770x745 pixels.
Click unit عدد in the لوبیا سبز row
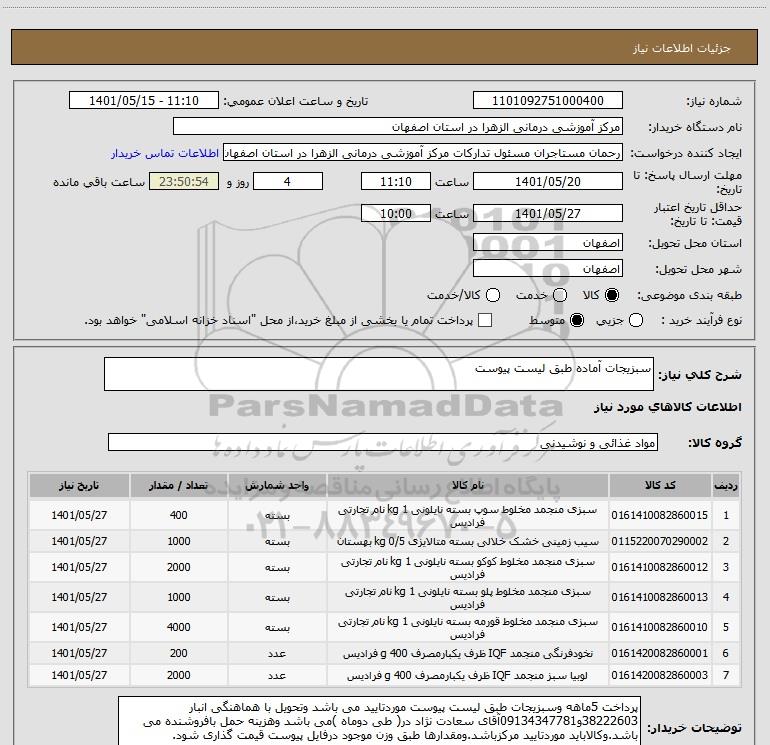pos(277,676)
